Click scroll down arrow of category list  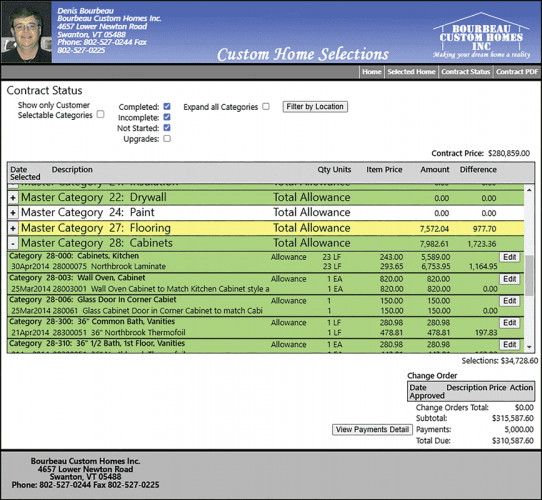(529, 347)
